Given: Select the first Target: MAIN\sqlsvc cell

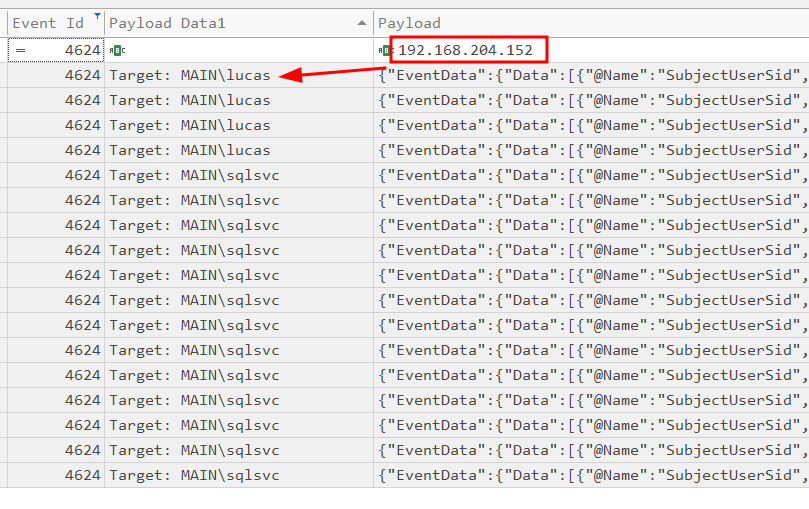Looking at the screenshot, I should [x=195, y=175].
